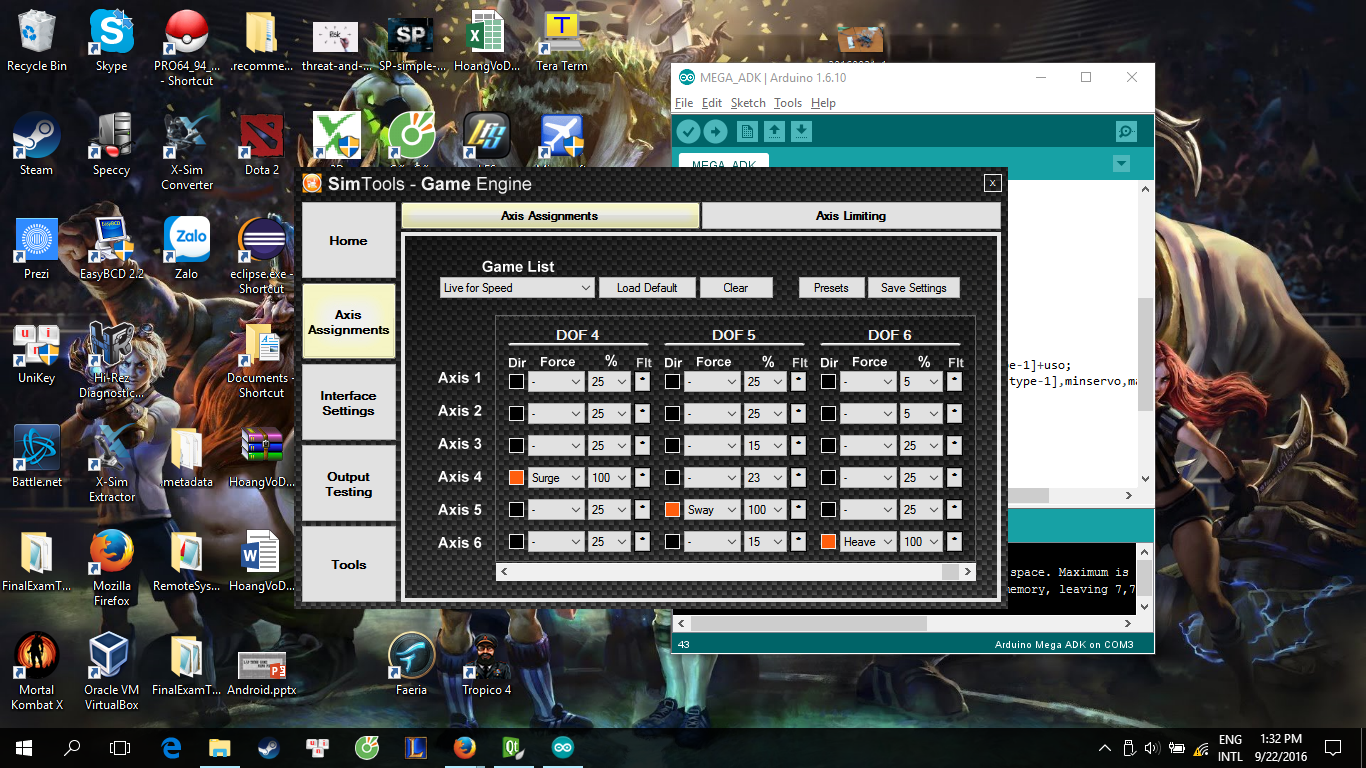
Task: Open the Serial Monitor icon in Arduino
Action: click(x=1126, y=131)
